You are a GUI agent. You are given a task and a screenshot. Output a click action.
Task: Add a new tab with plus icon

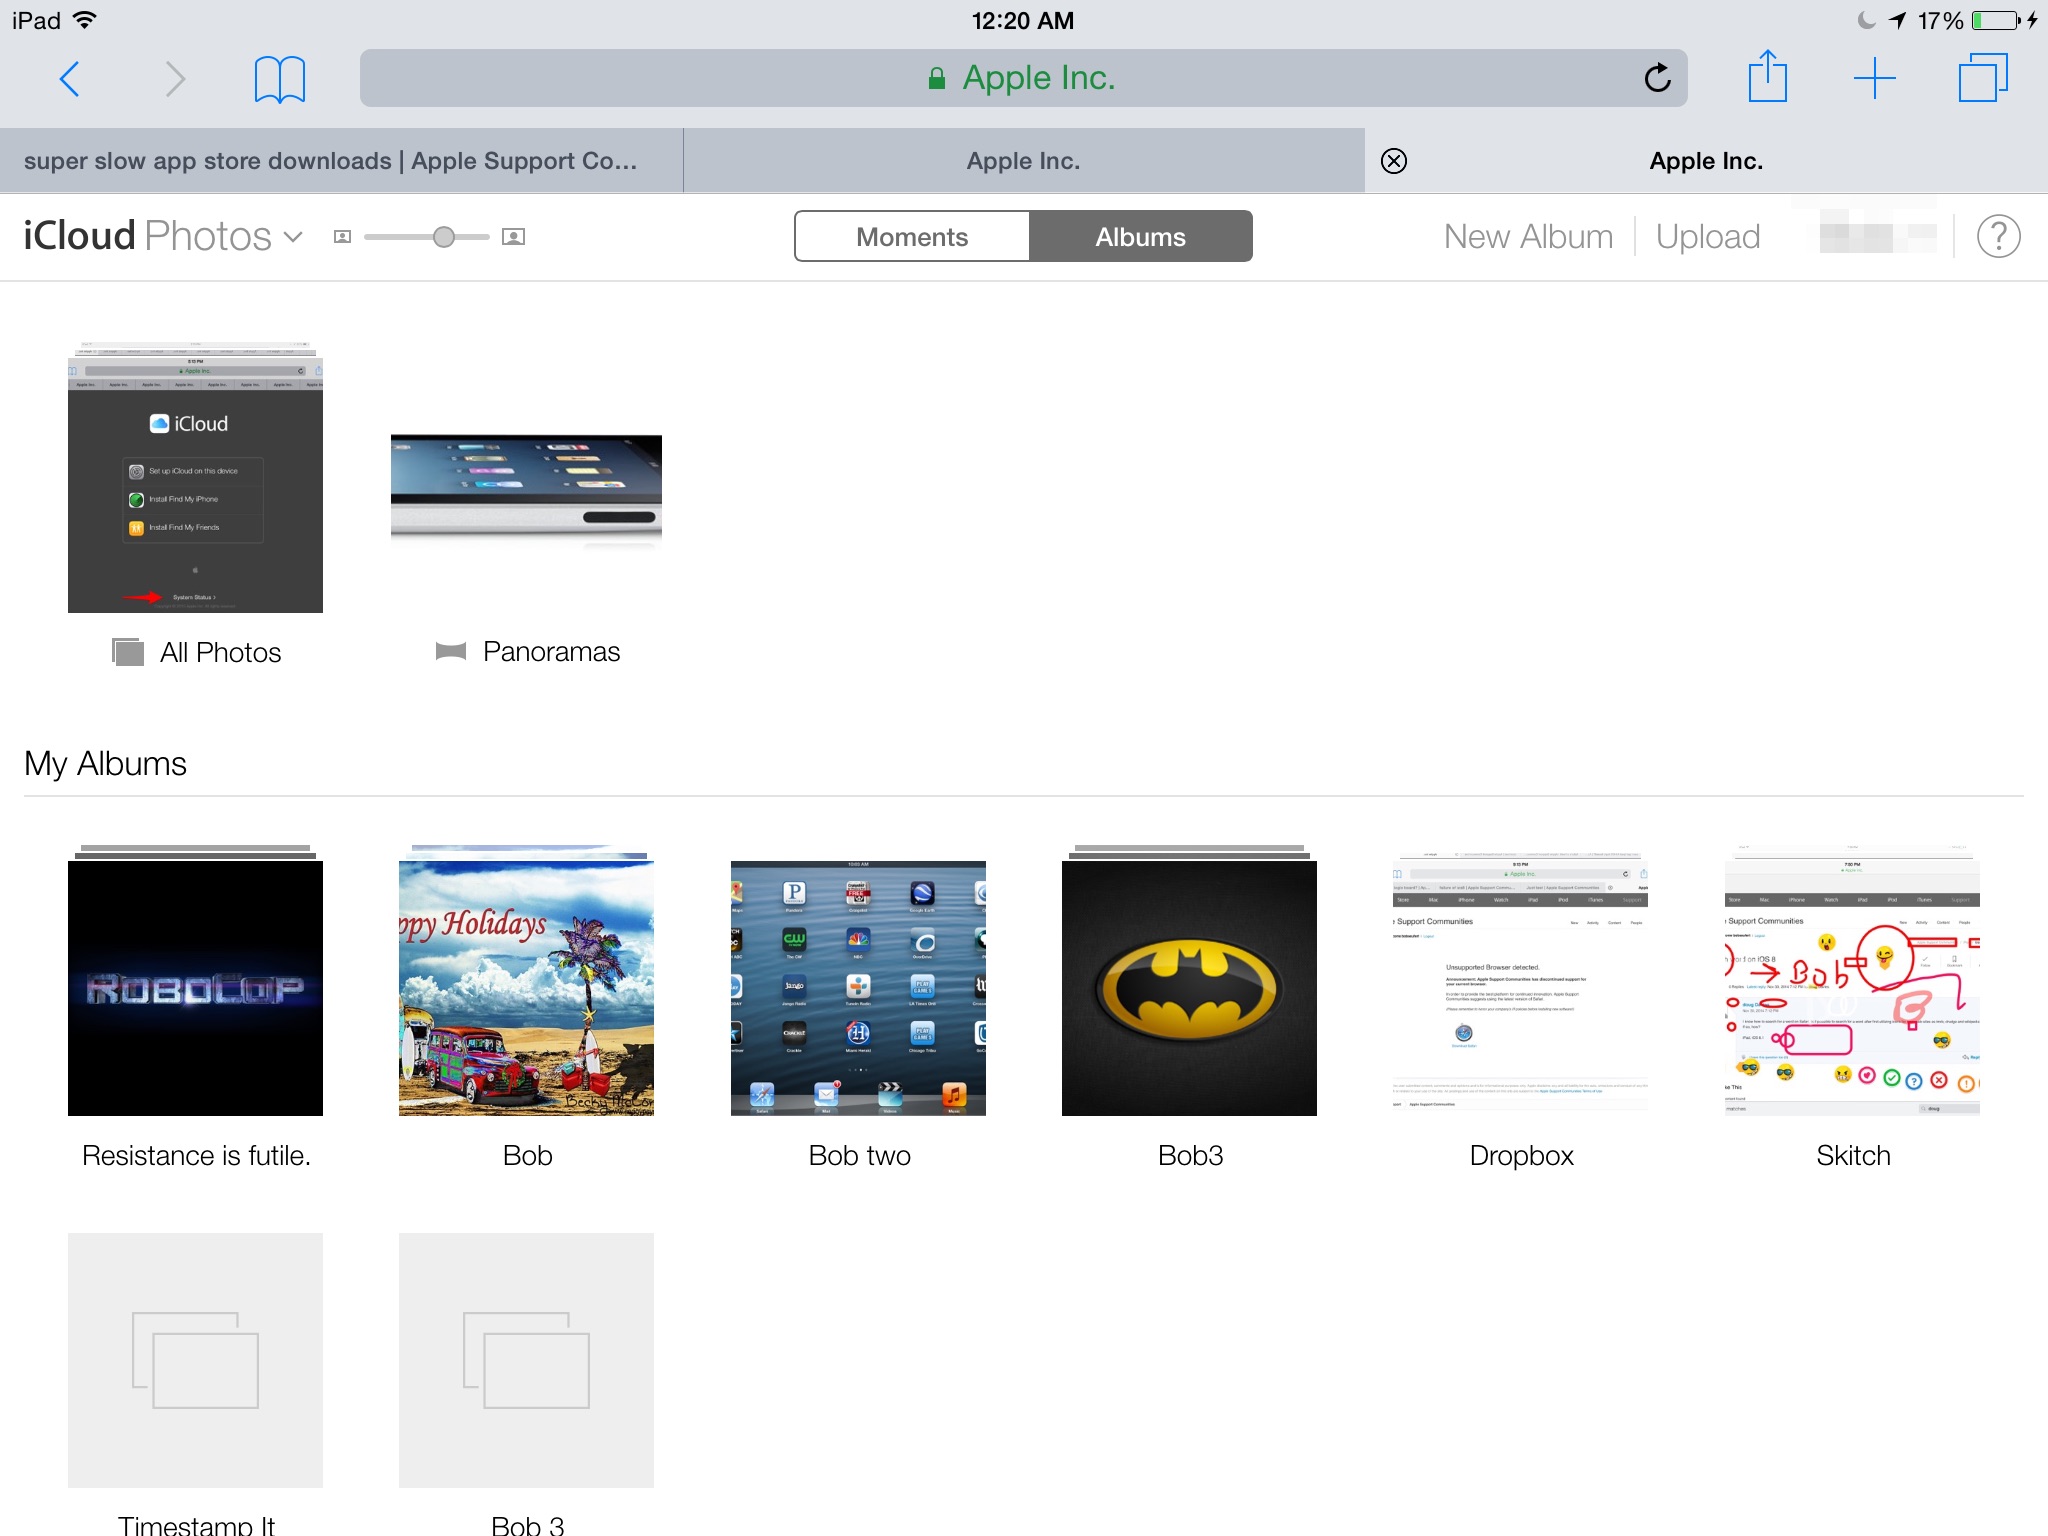[1874, 78]
